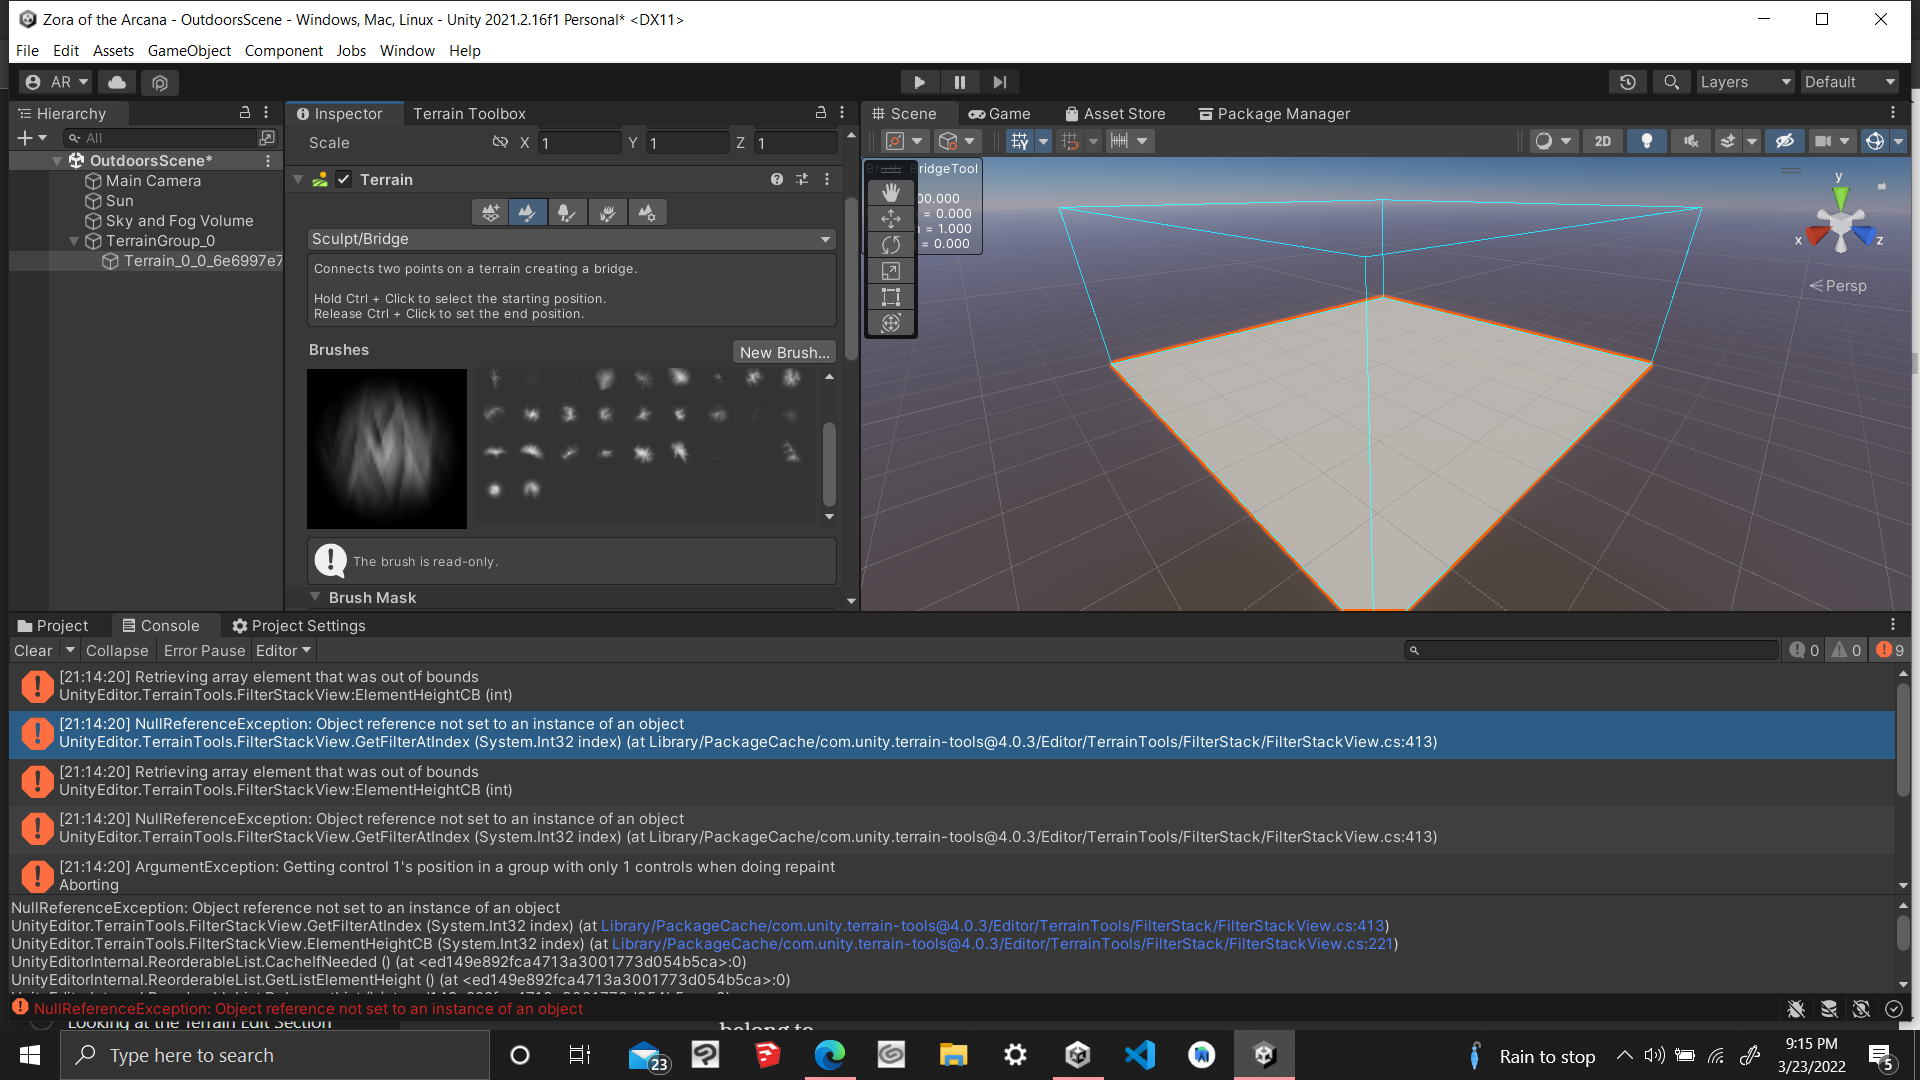The width and height of the screenshot is (1920, 1080).
Task: Select the Paint Details terrain tool
Action: click(607, 212)
